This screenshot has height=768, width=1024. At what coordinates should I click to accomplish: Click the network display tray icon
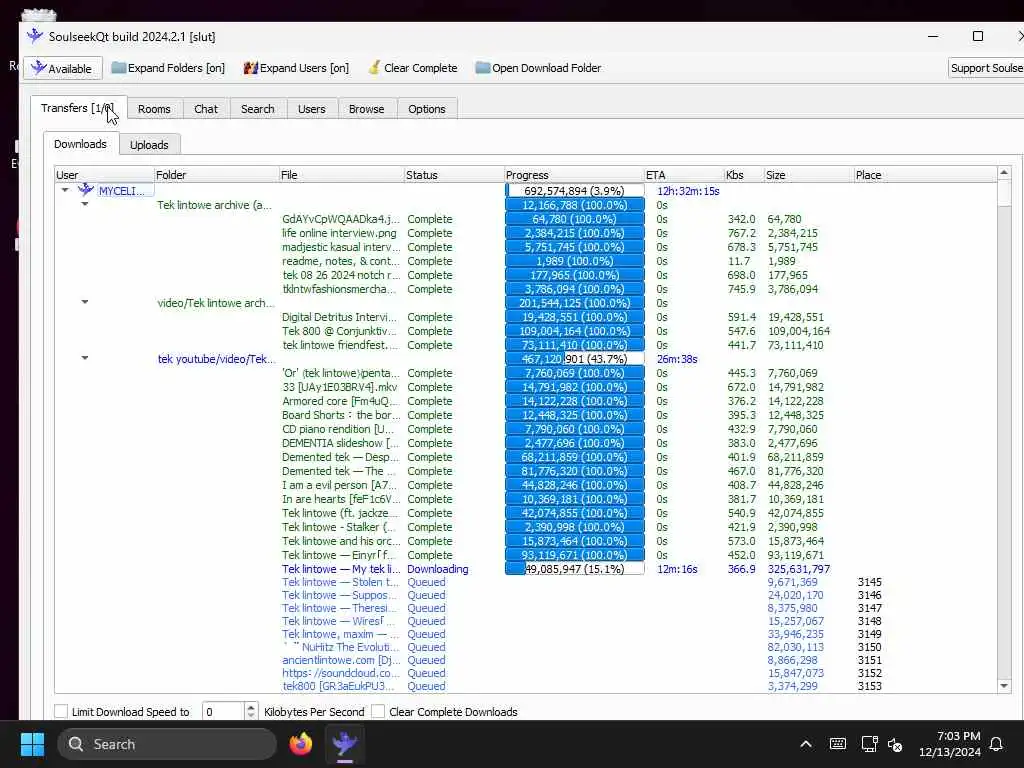point(869,744)
